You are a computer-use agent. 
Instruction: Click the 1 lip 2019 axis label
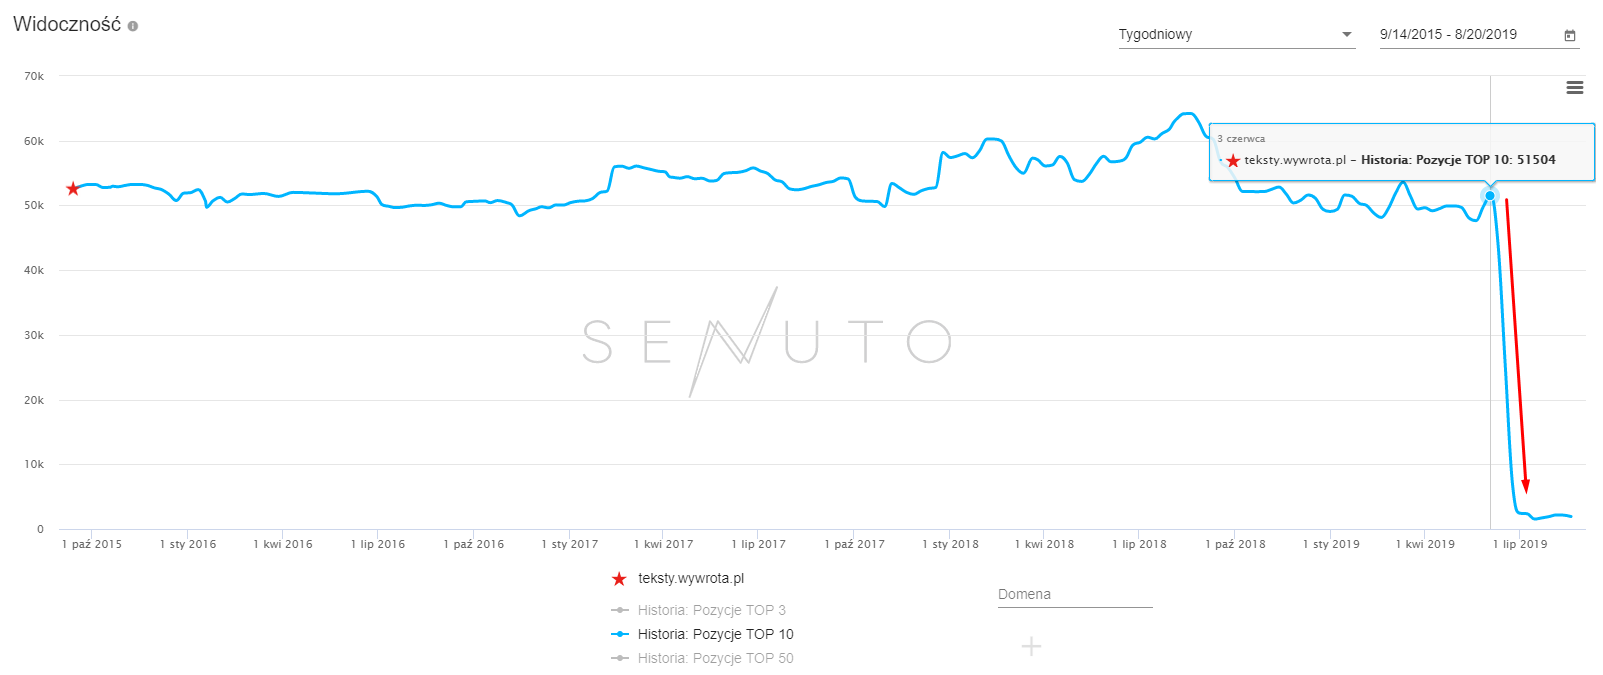tap(1520, 544)
